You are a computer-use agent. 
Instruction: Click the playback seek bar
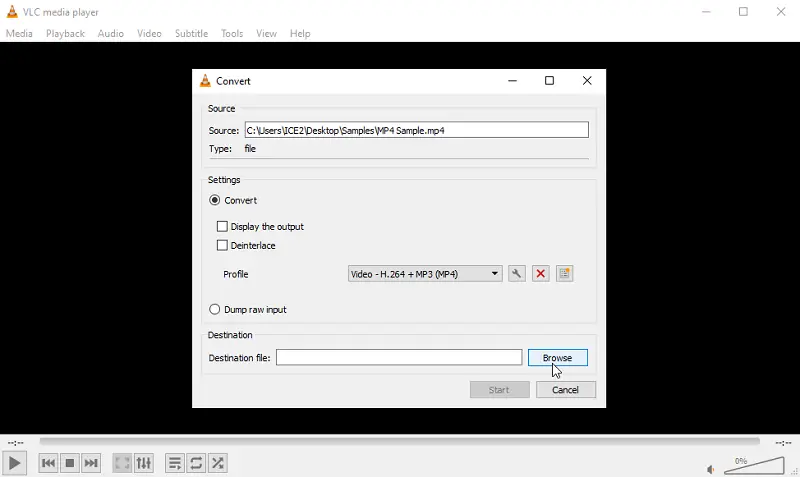(399, 441)
